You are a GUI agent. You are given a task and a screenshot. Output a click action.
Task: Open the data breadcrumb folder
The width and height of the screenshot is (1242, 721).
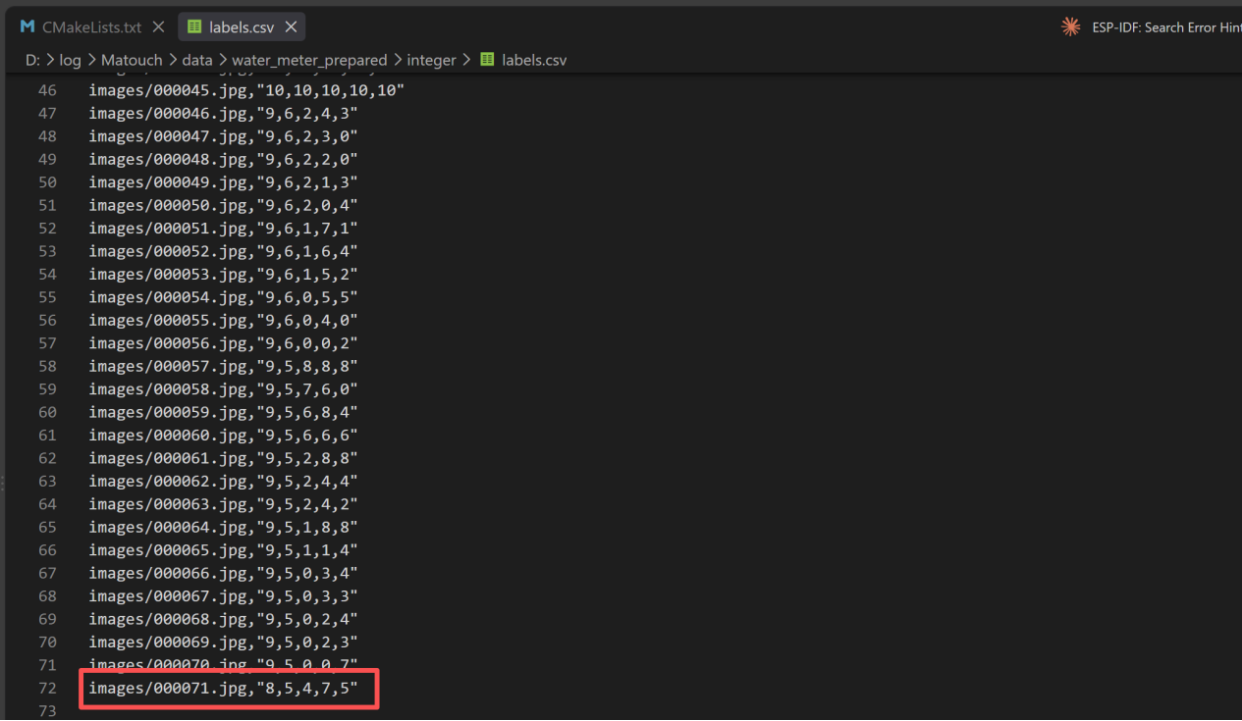point(197,60)
